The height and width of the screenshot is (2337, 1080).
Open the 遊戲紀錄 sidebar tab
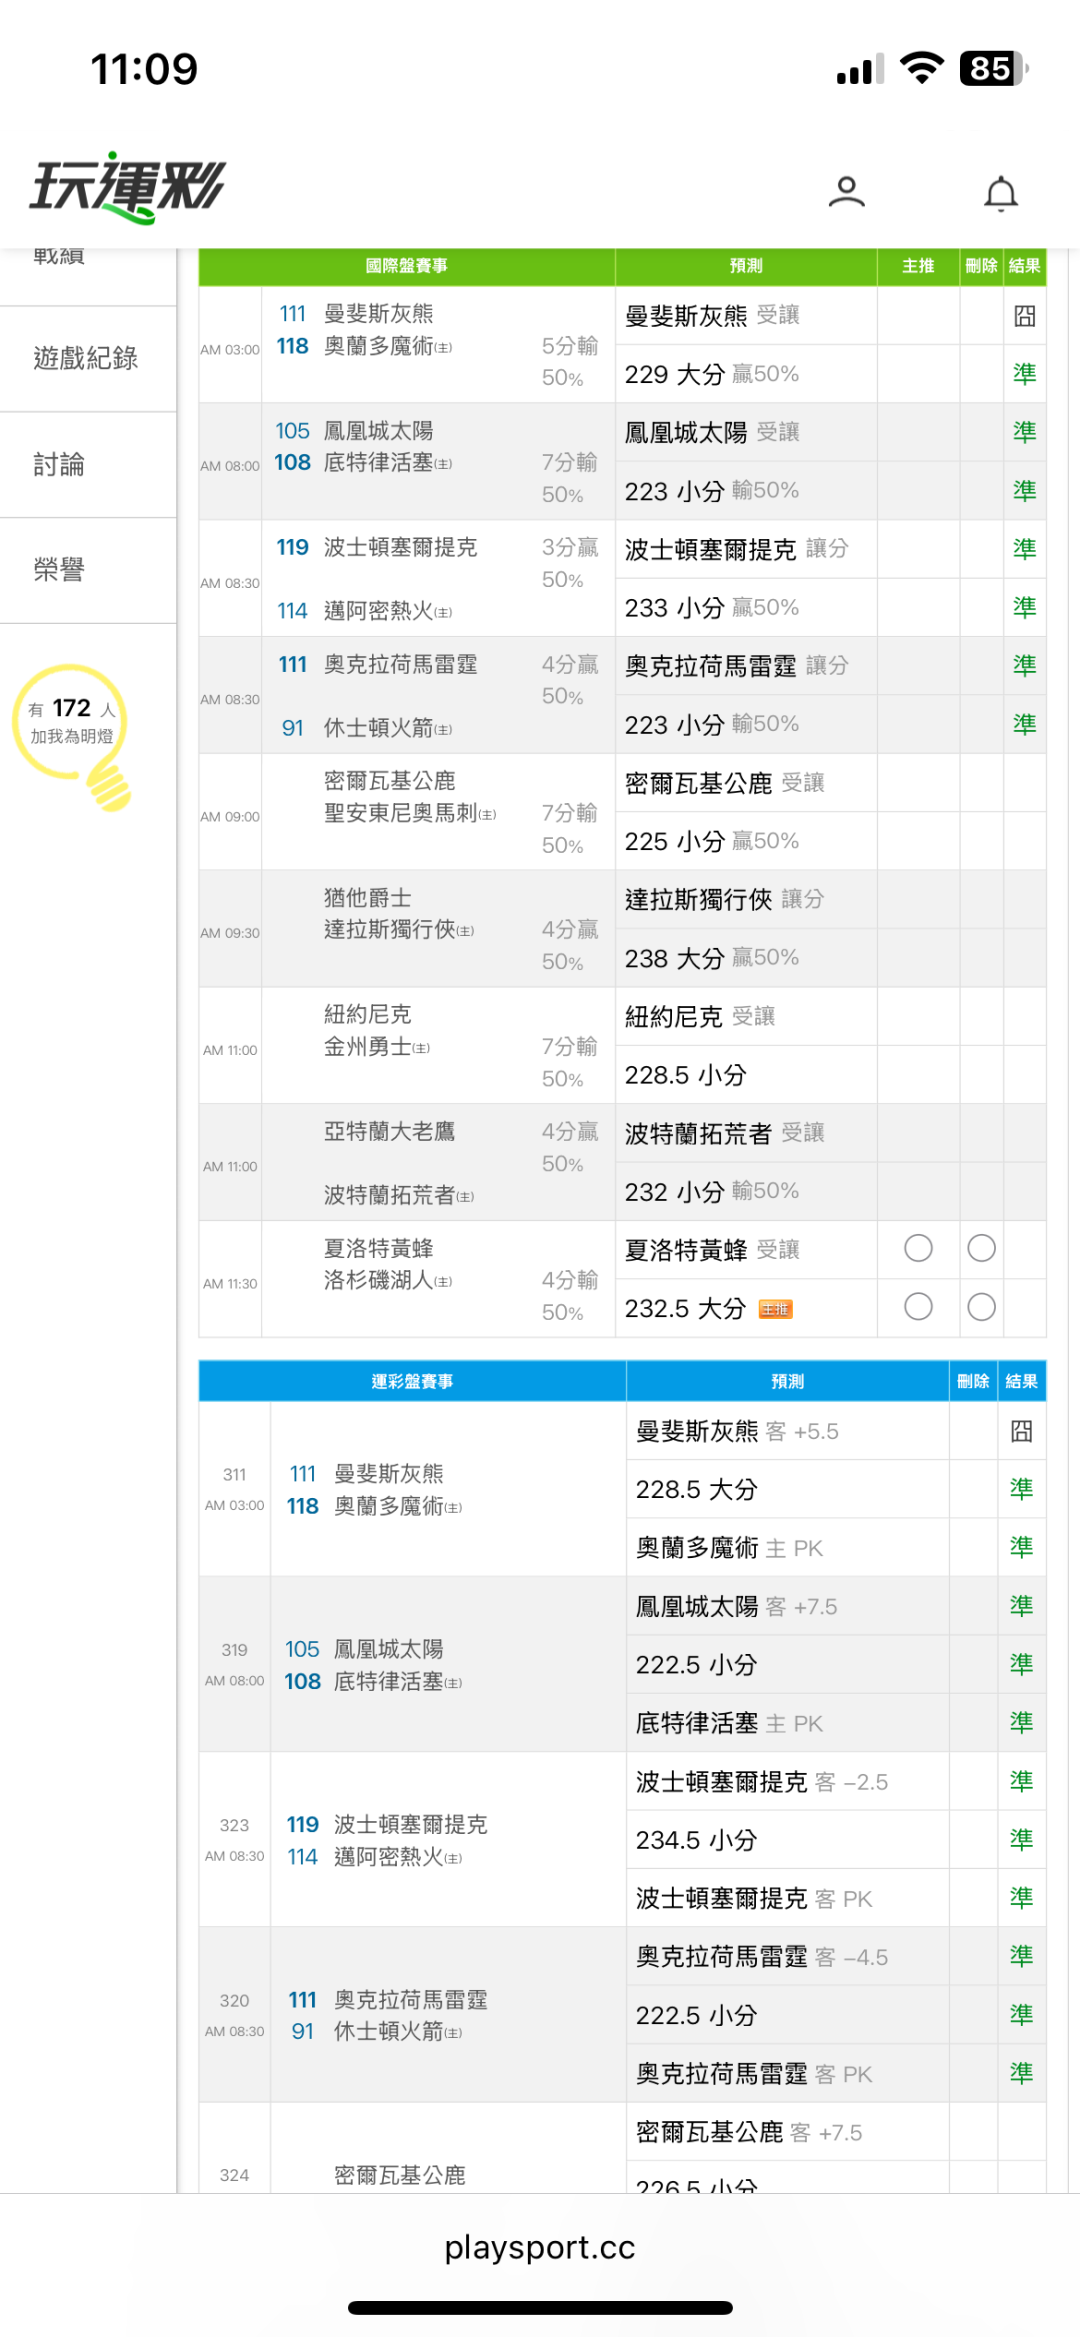click(86, 358)
